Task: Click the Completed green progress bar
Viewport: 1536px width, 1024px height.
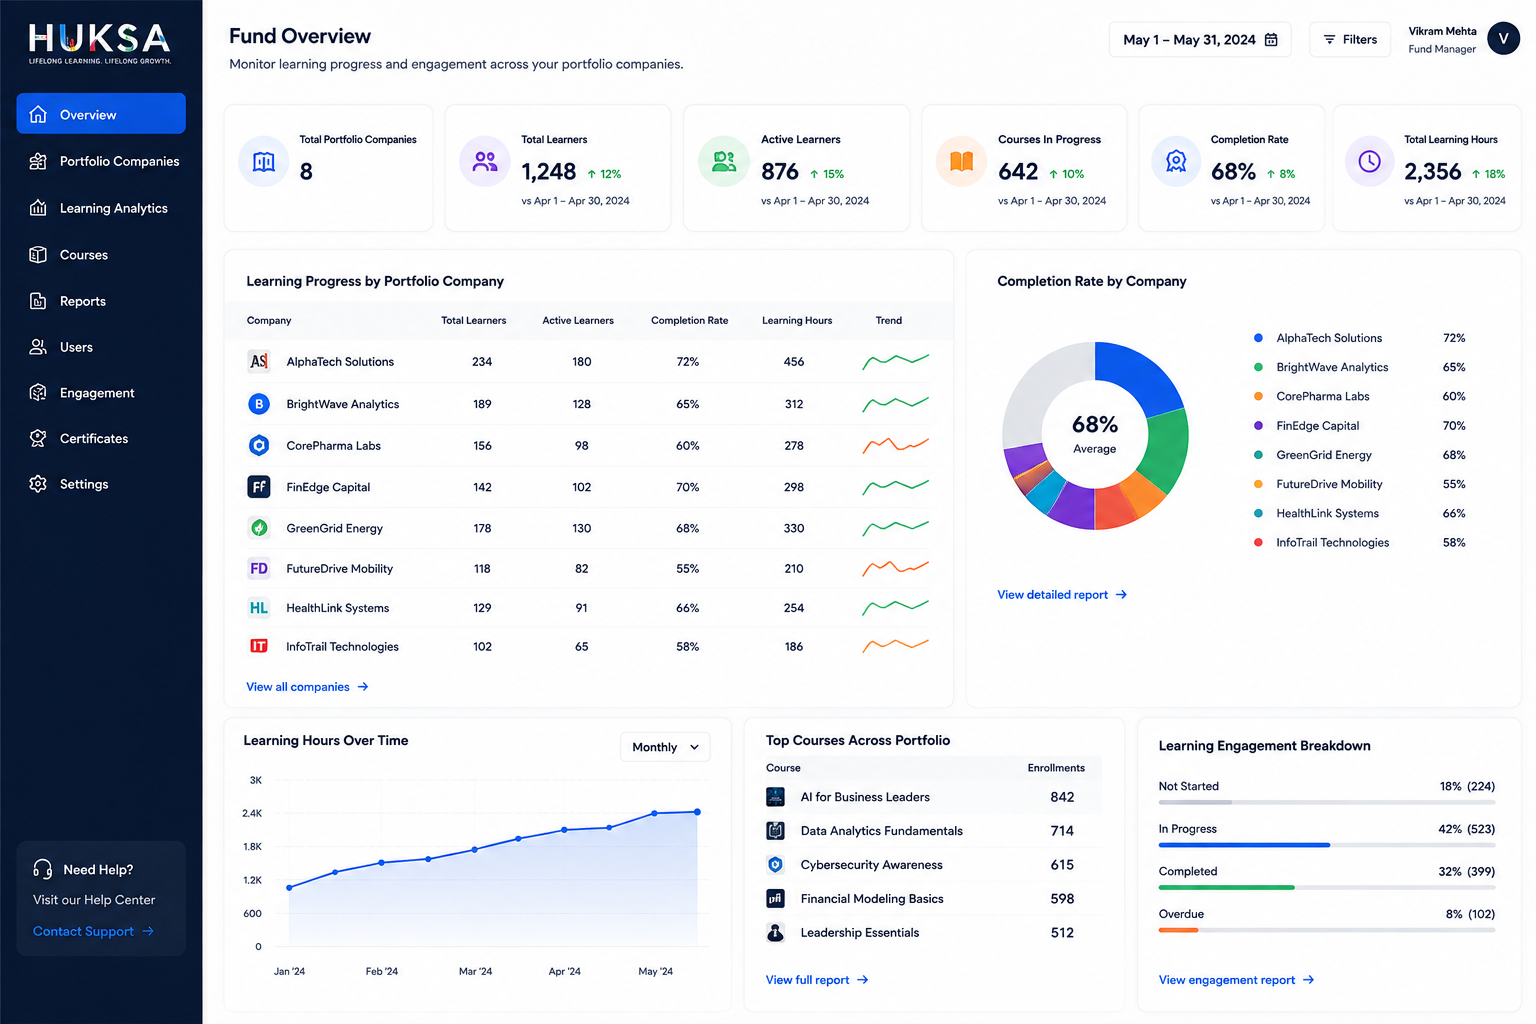Action: (x=1226, y=887)
